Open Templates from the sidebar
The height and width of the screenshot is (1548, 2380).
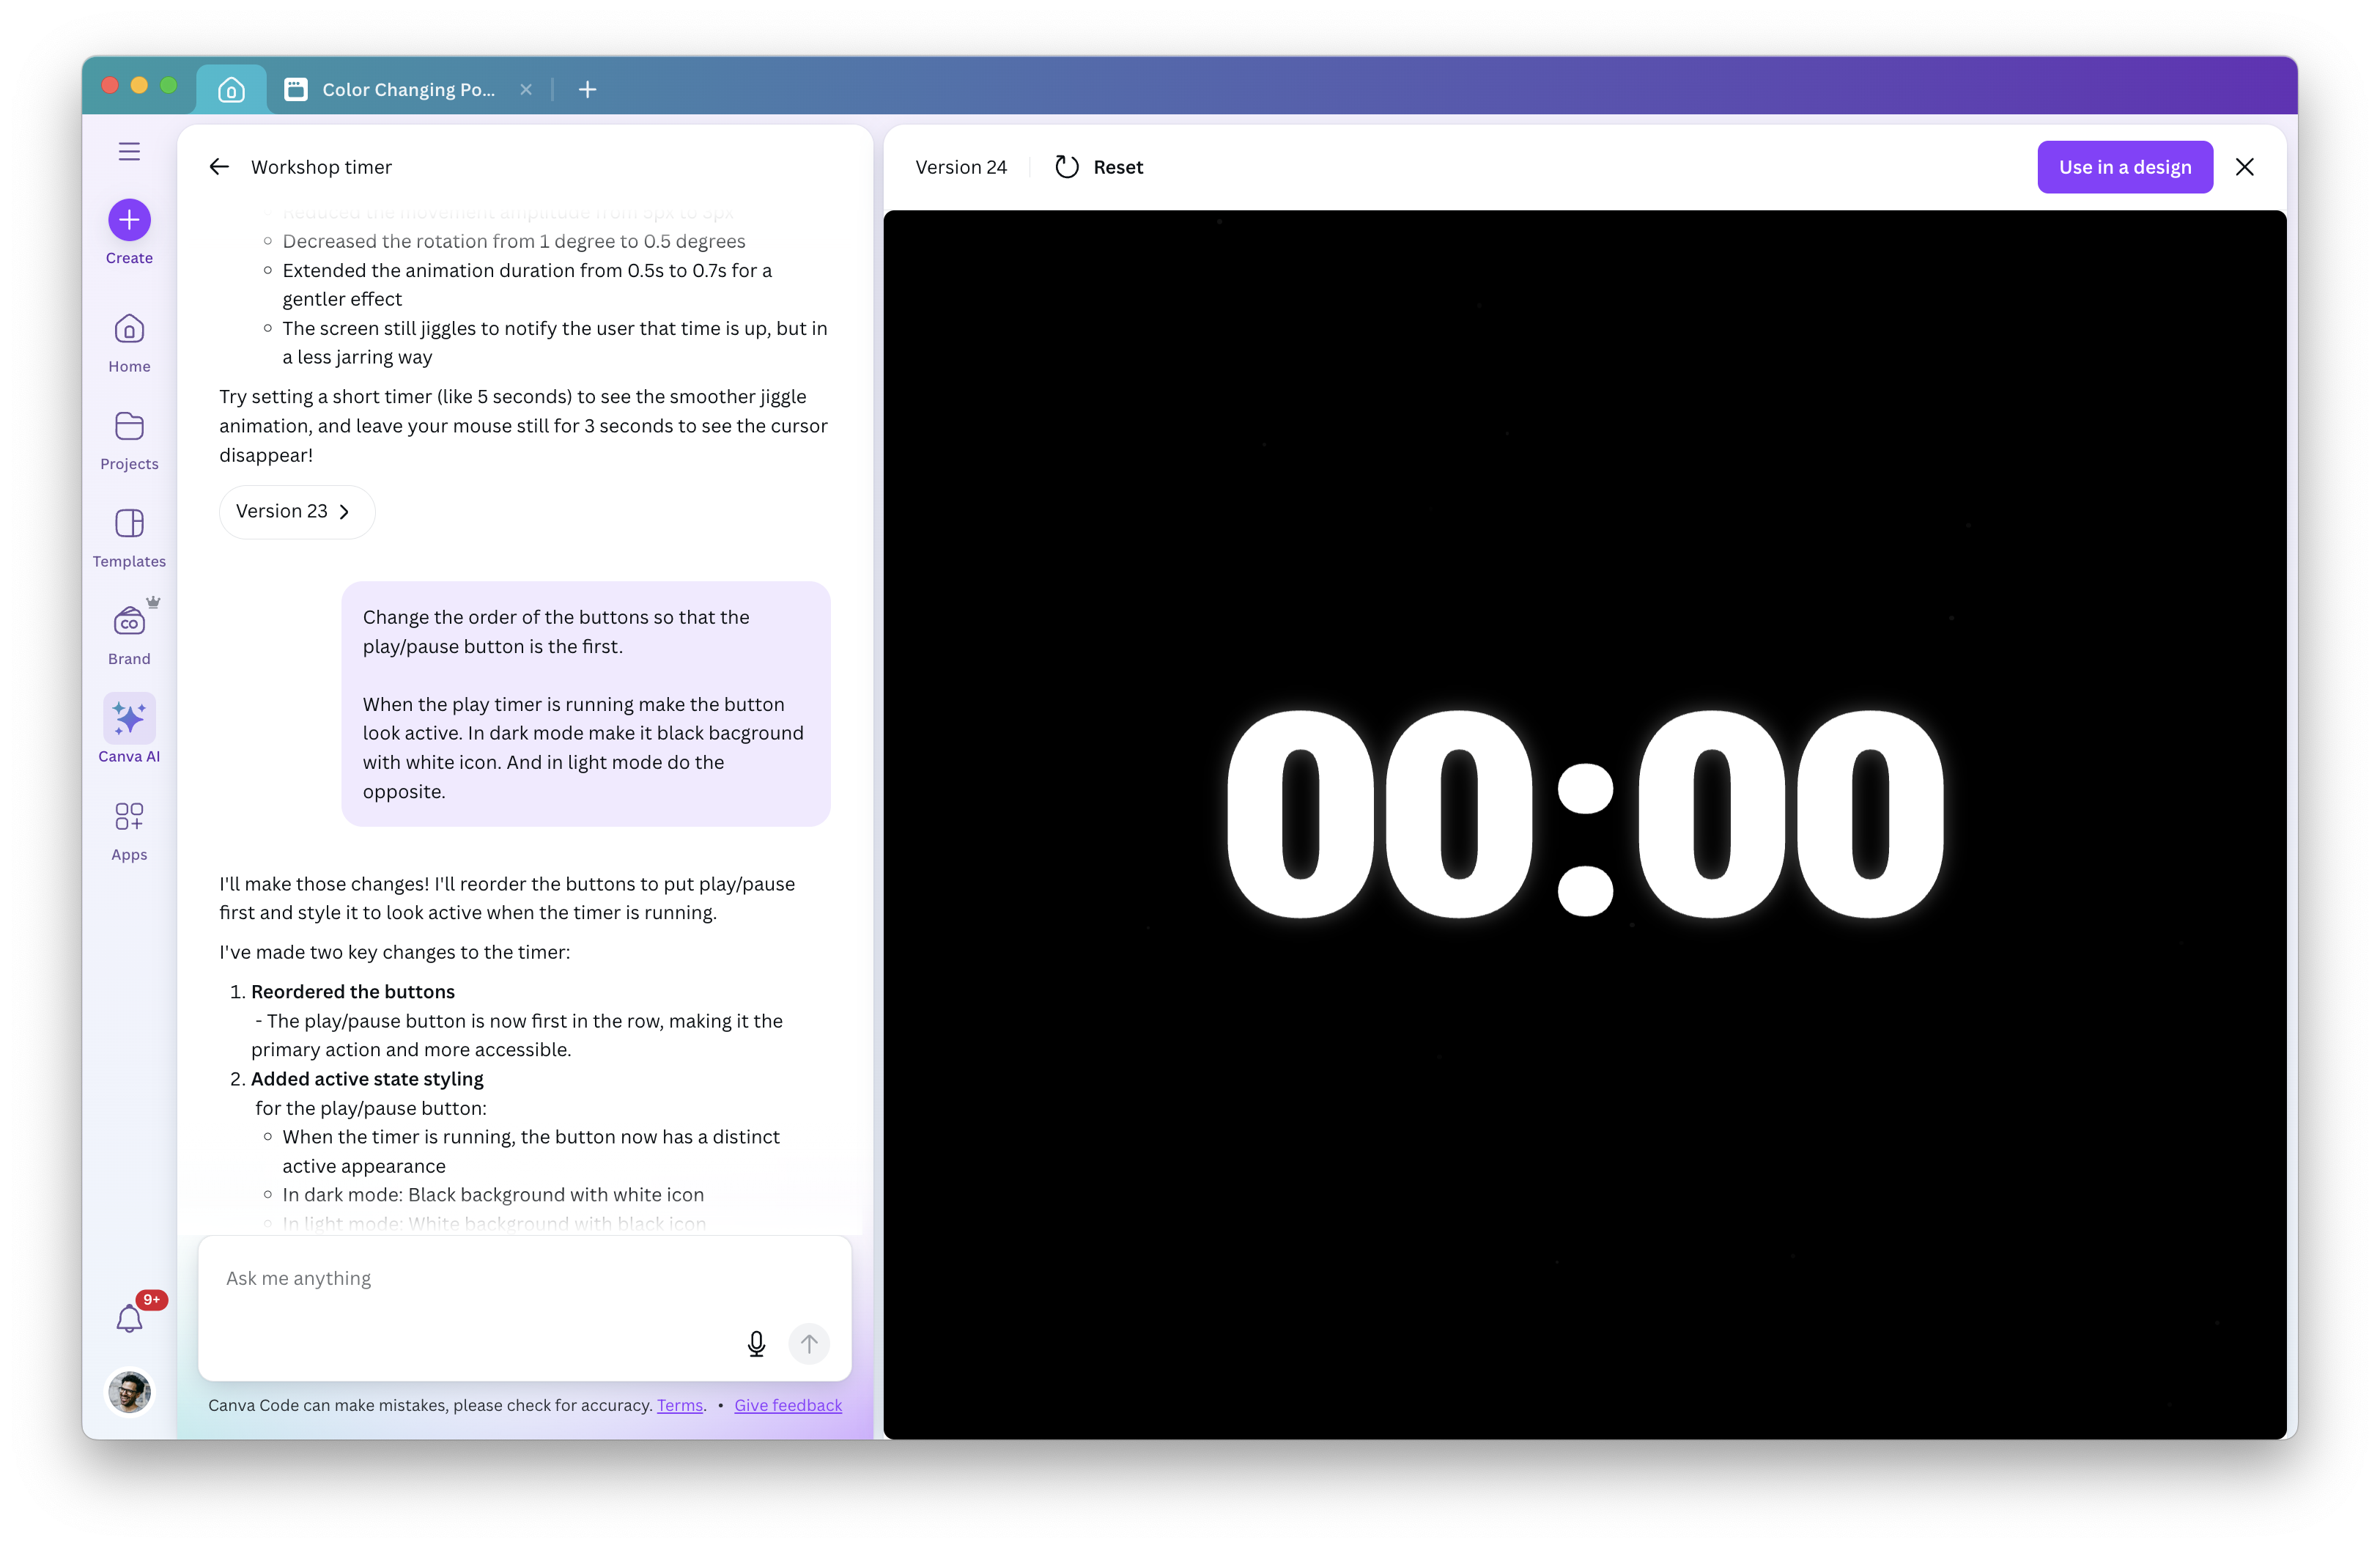[129, 524]
